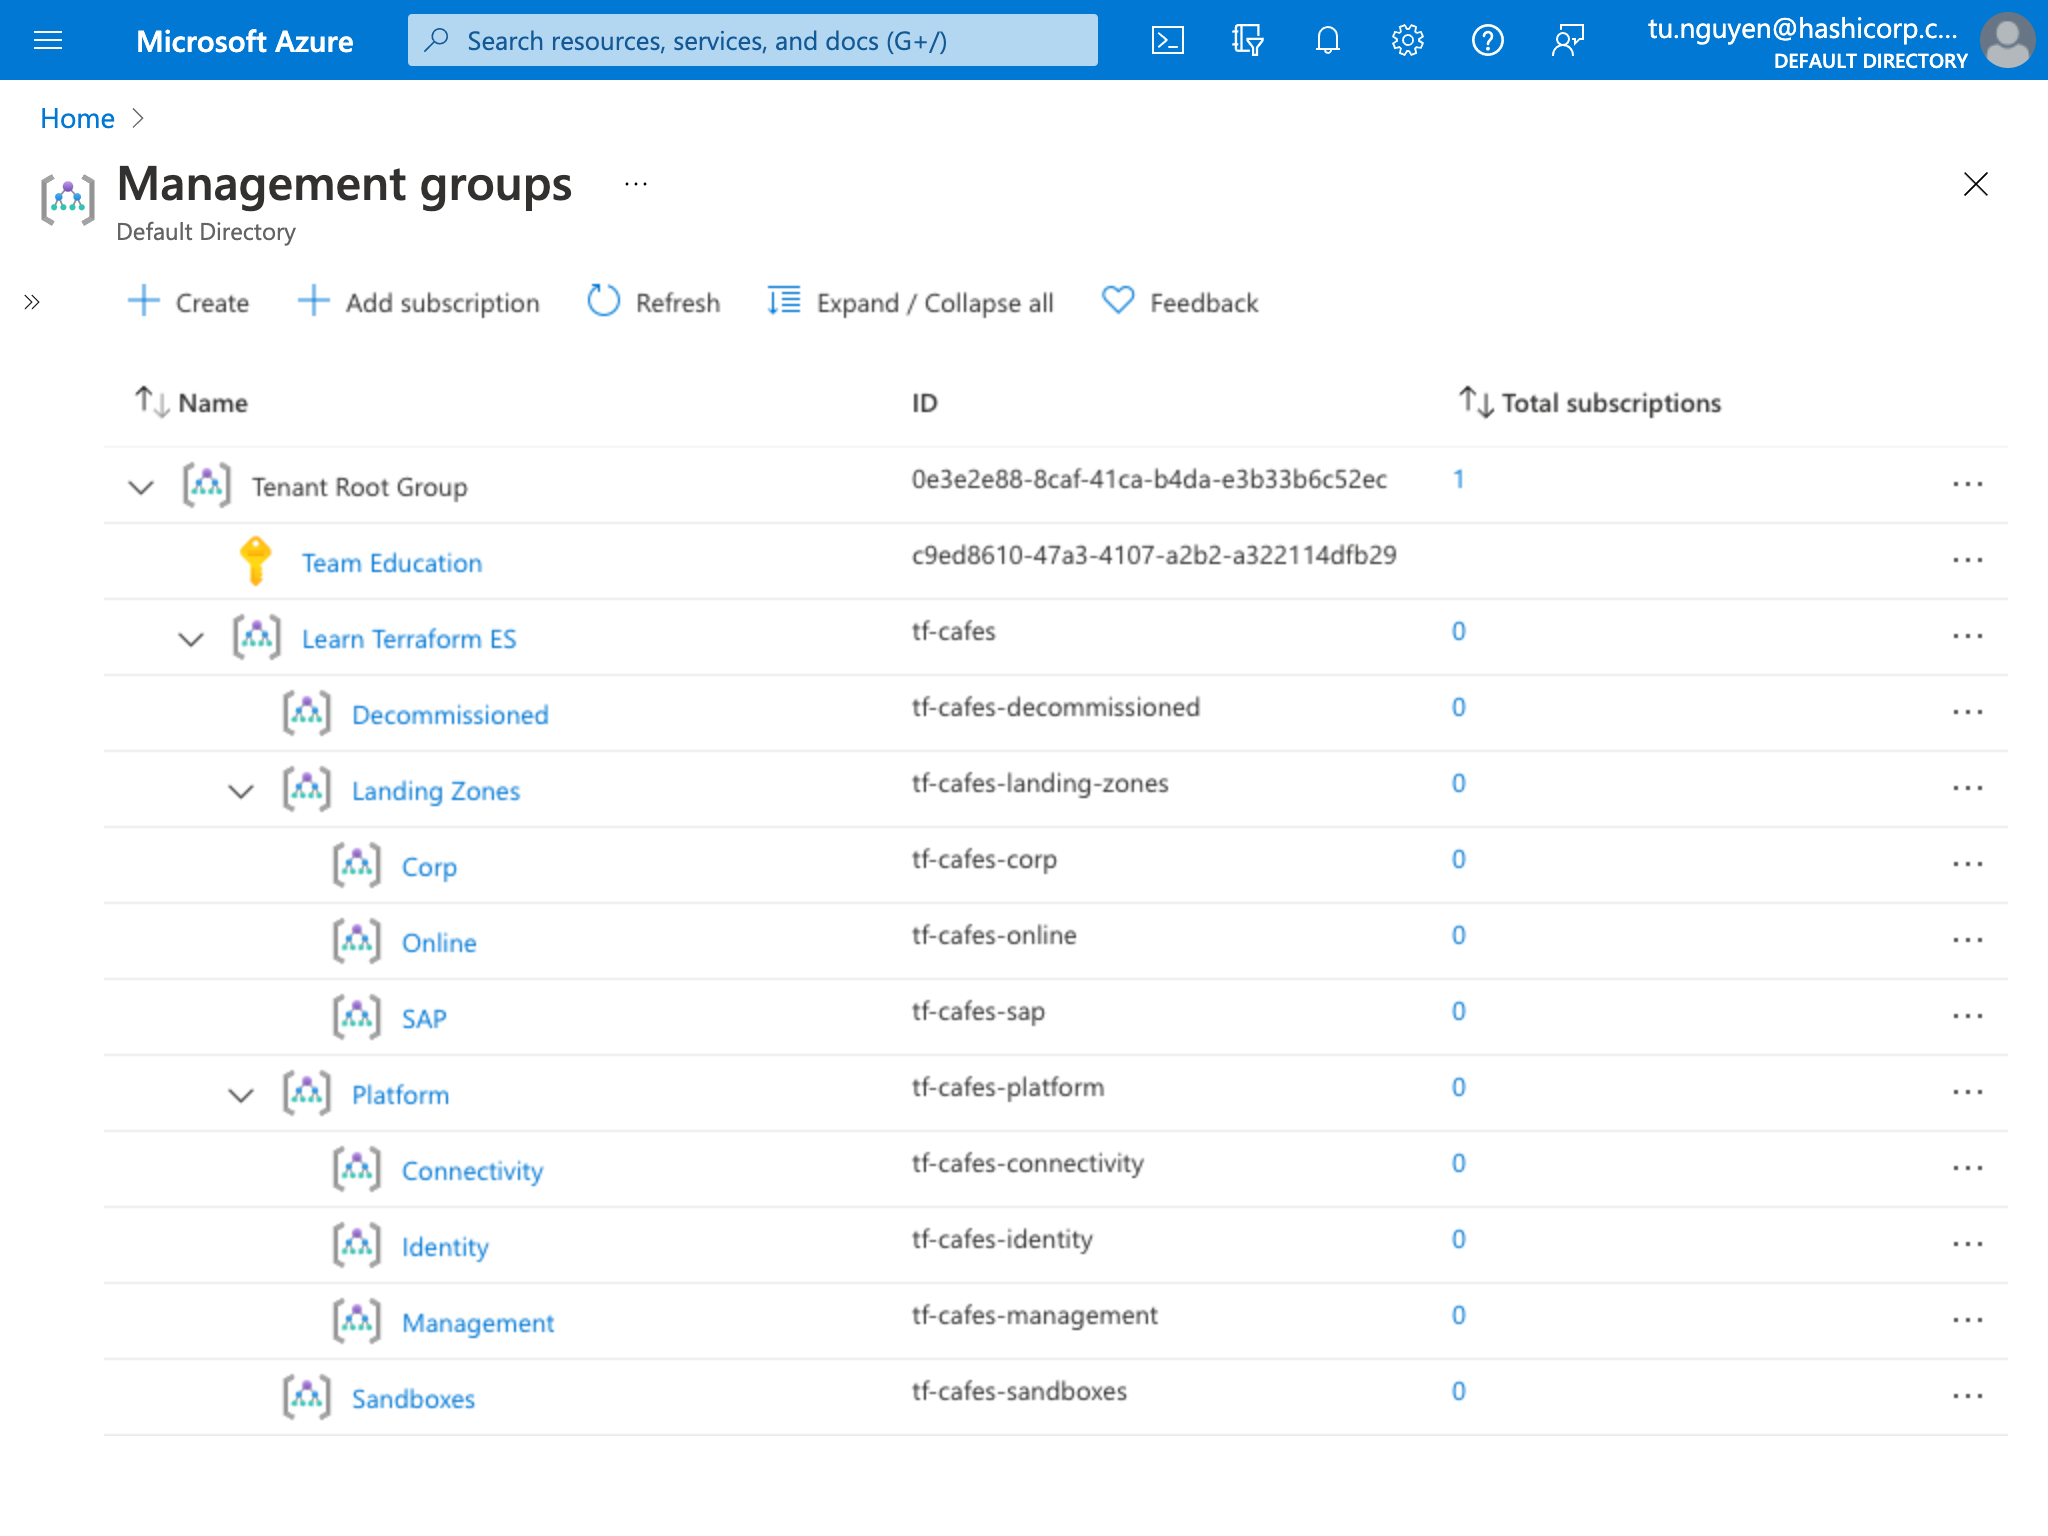Screen dimensions: 2048x1536
Task: Collapse the Landing Zones group
Action: point(241,789)
